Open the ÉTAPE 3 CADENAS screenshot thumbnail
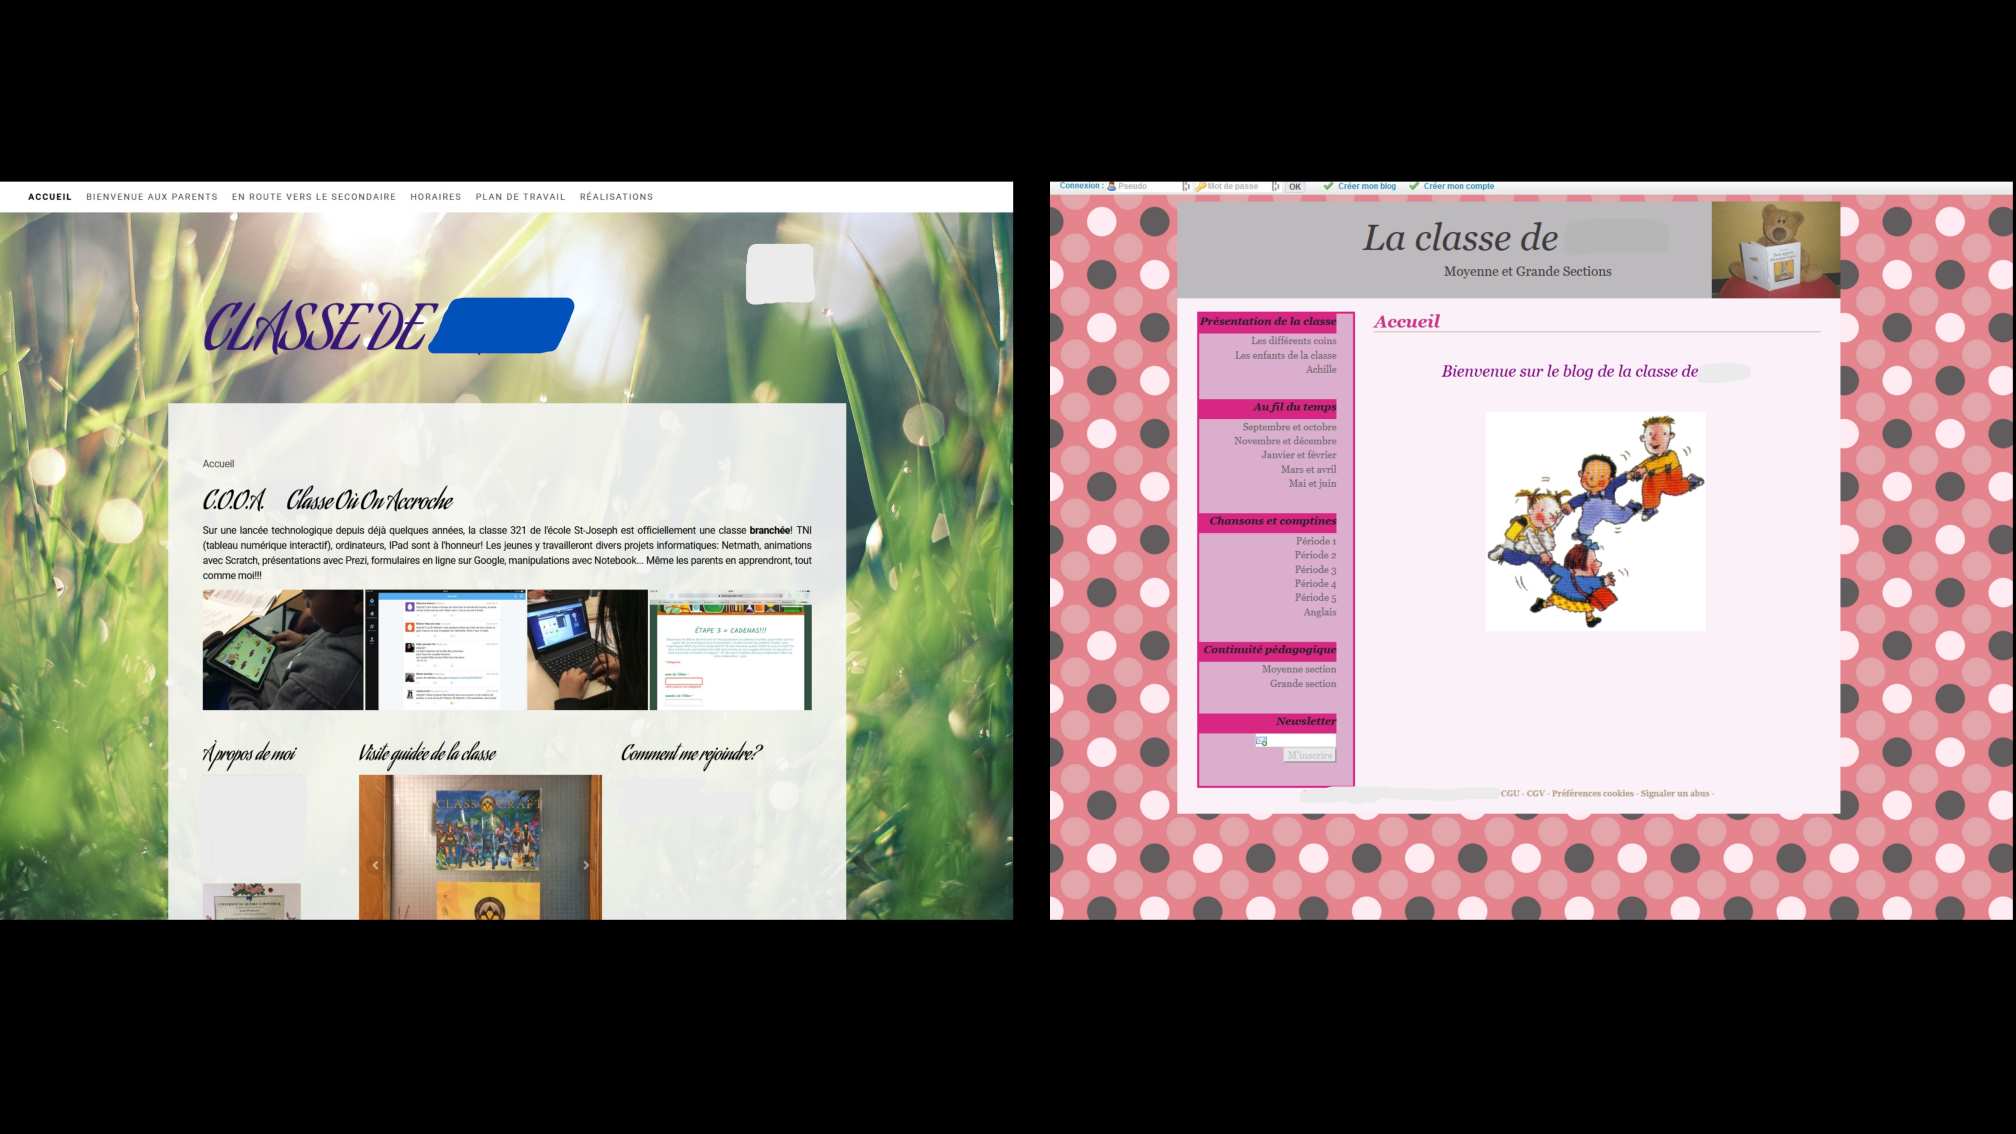2016x1134 pixels. click(x=731, y=650)
